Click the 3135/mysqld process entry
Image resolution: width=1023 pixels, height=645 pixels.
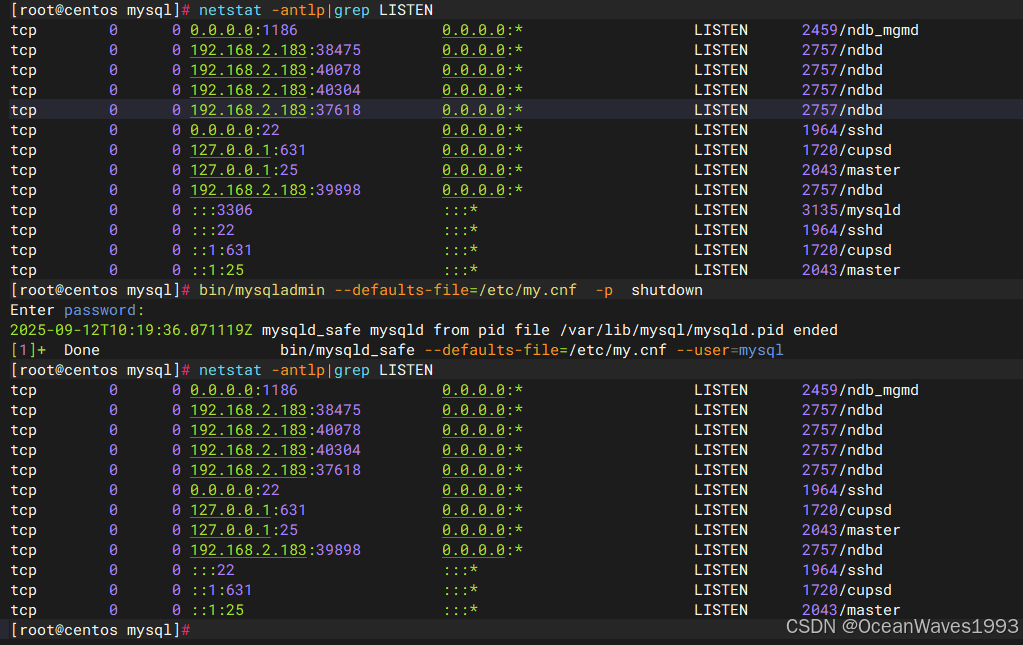tap(851, 210)
